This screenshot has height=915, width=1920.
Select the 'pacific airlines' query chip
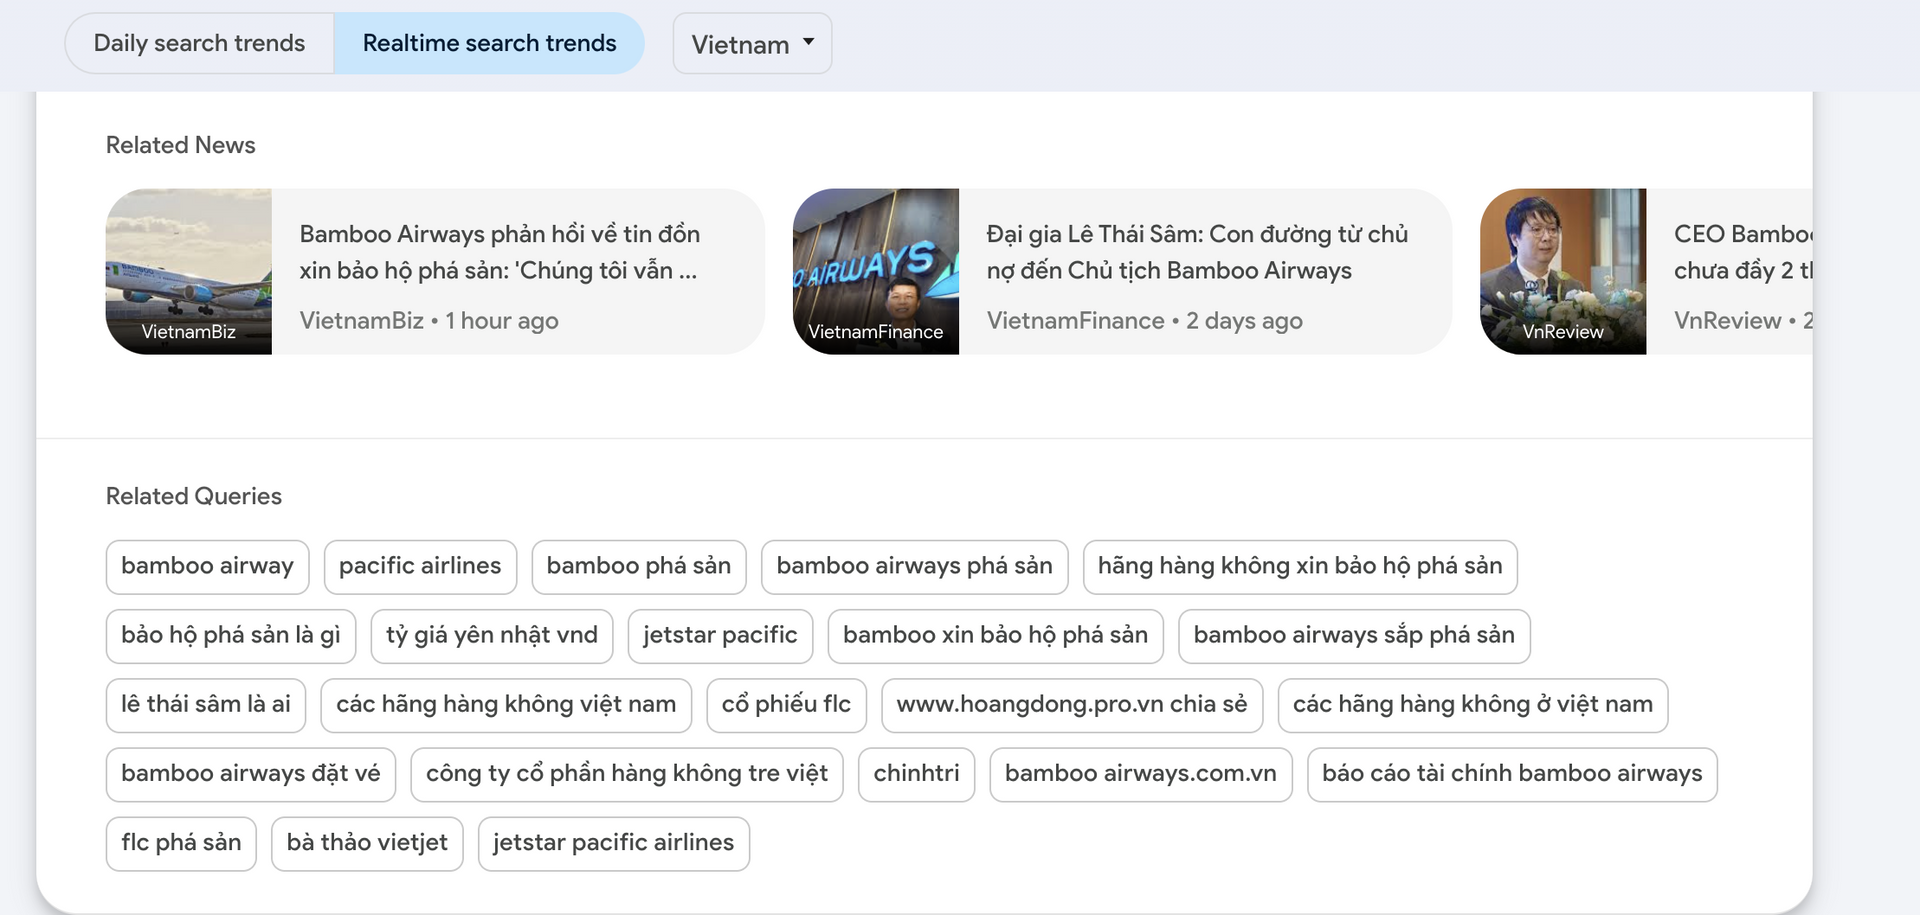(420, 567)
